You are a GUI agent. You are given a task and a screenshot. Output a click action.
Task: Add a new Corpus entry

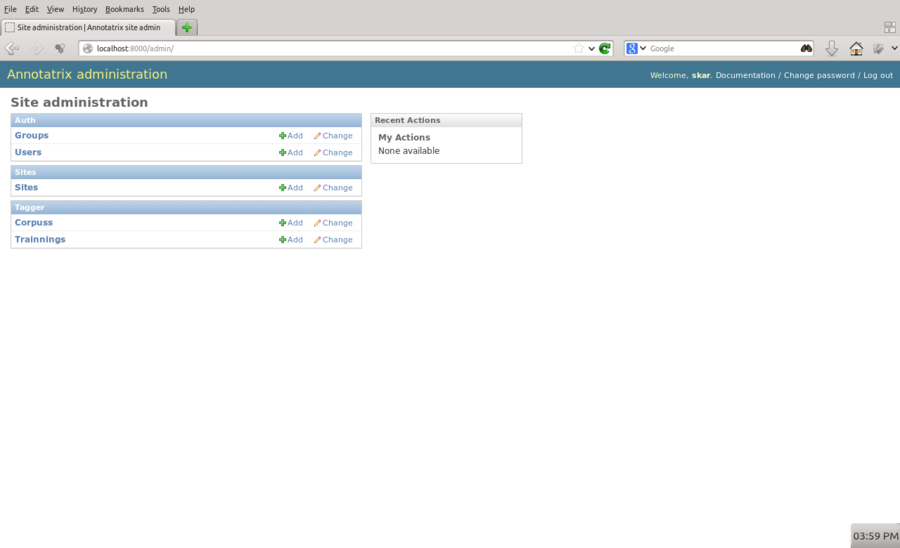291,223
